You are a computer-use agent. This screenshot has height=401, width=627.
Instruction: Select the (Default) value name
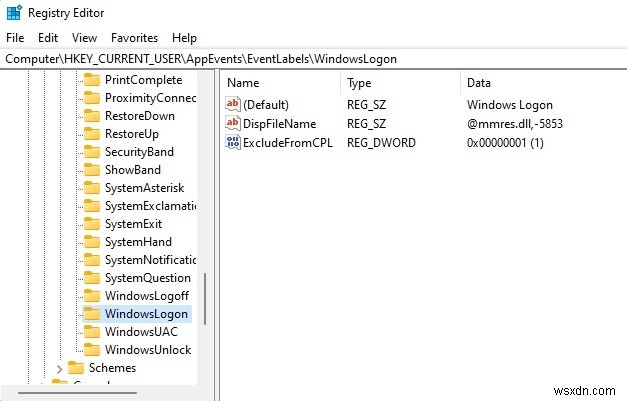click(x=266, y=105)
